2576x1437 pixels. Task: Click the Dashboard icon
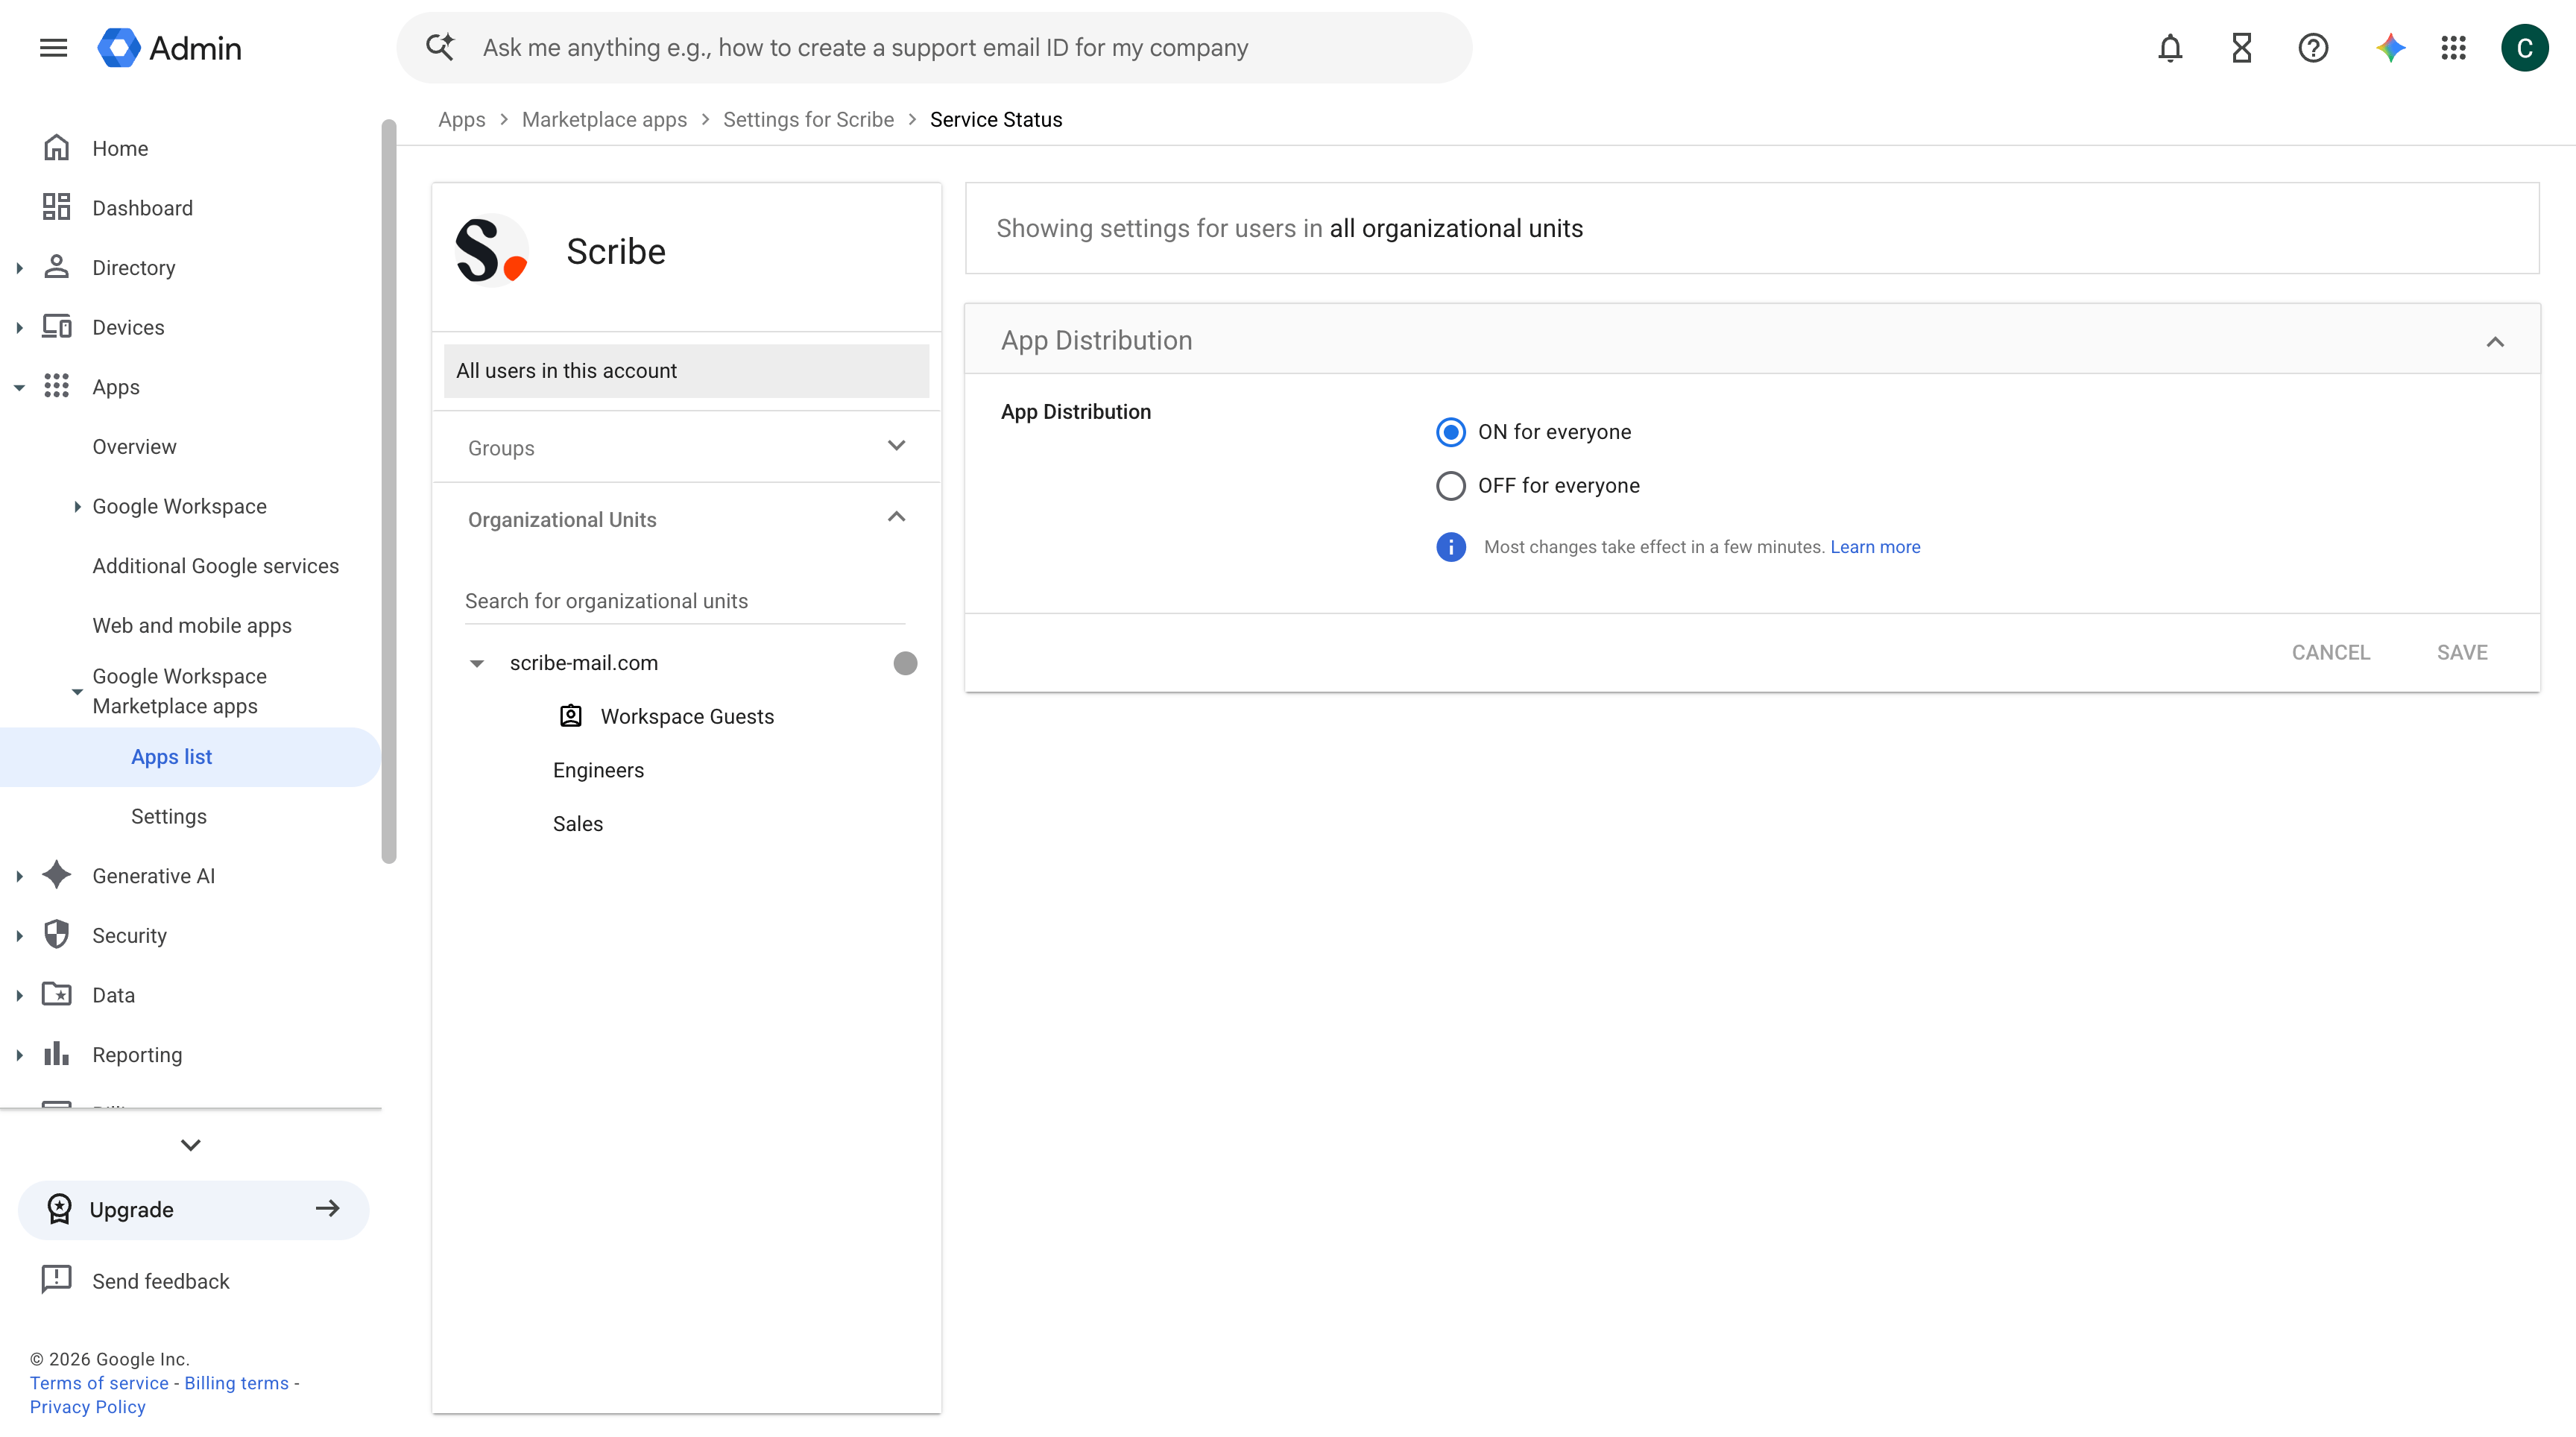pyautogui.click(x=56, y=207)
